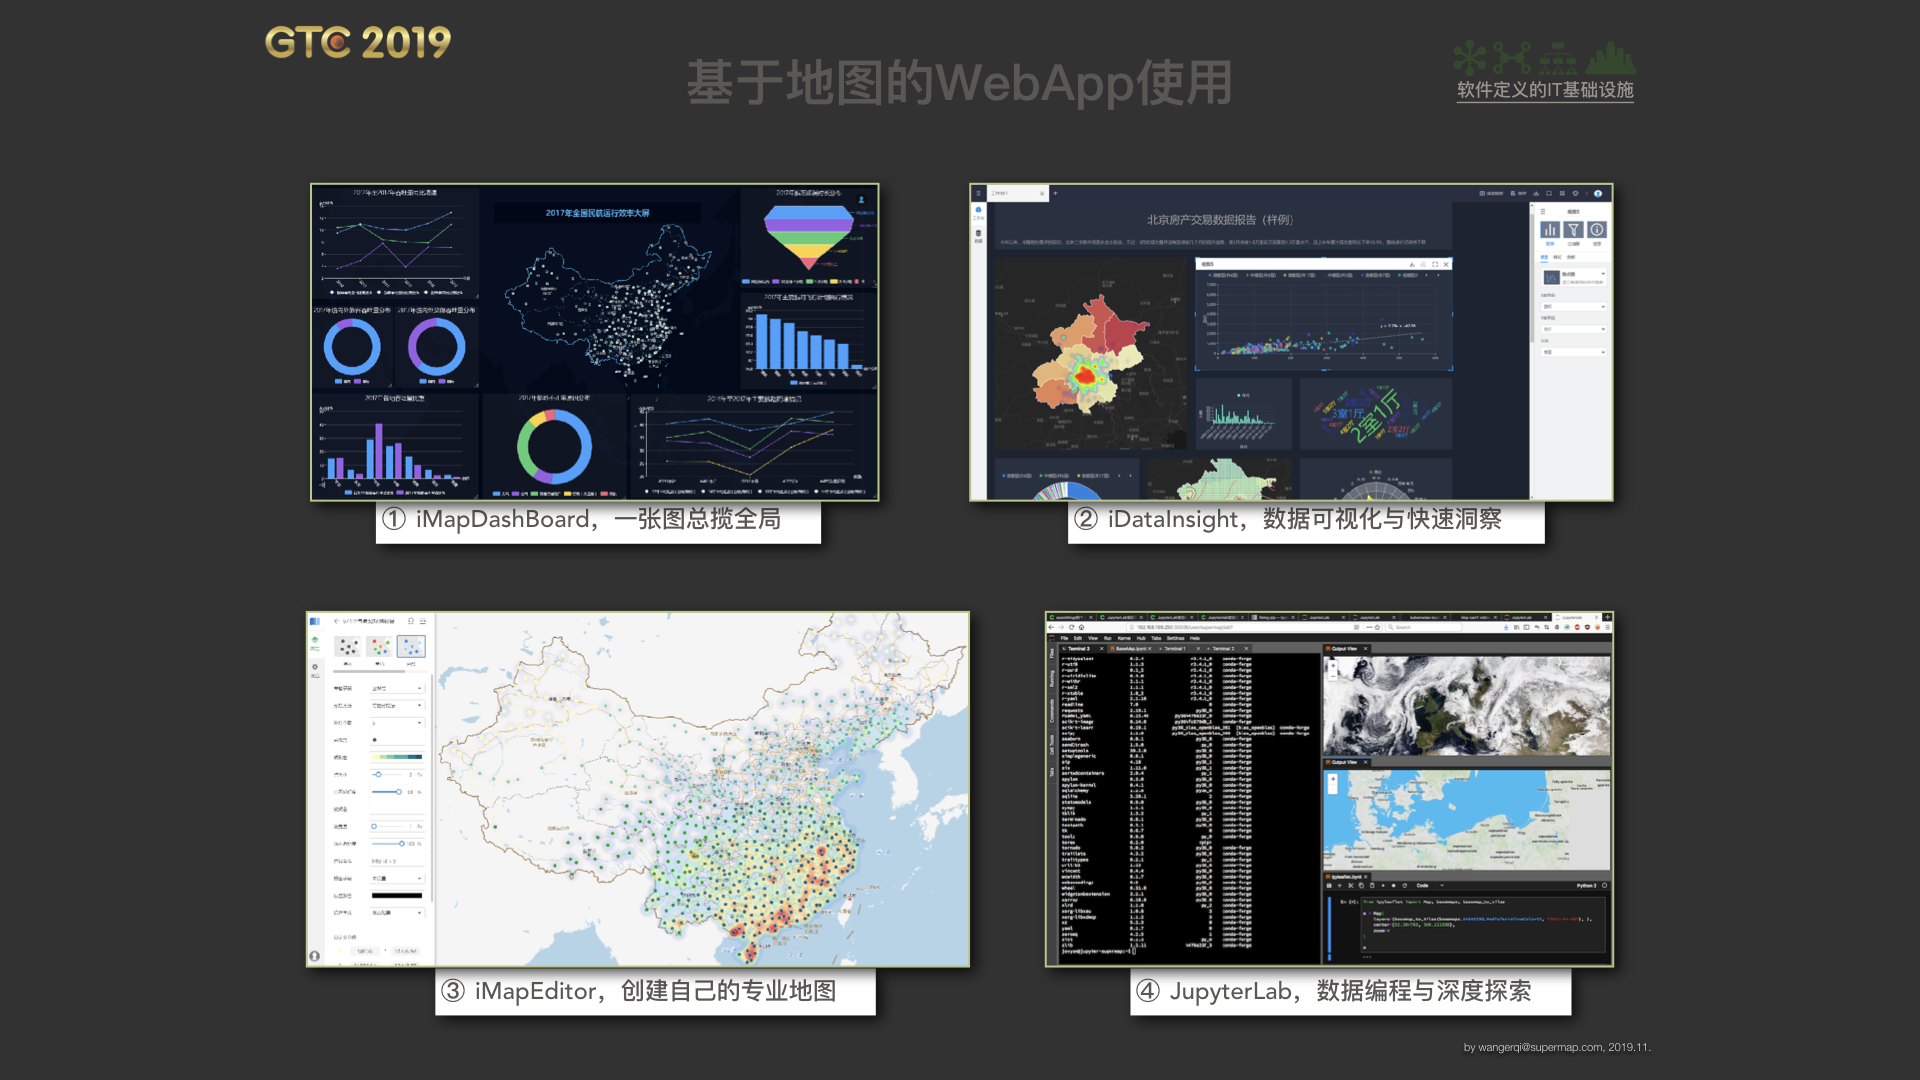Viewport: 1920px width, 1080px height.
Task: Expand the second classification dropdown in iMapEditor panel
Action: click(397, 706)
